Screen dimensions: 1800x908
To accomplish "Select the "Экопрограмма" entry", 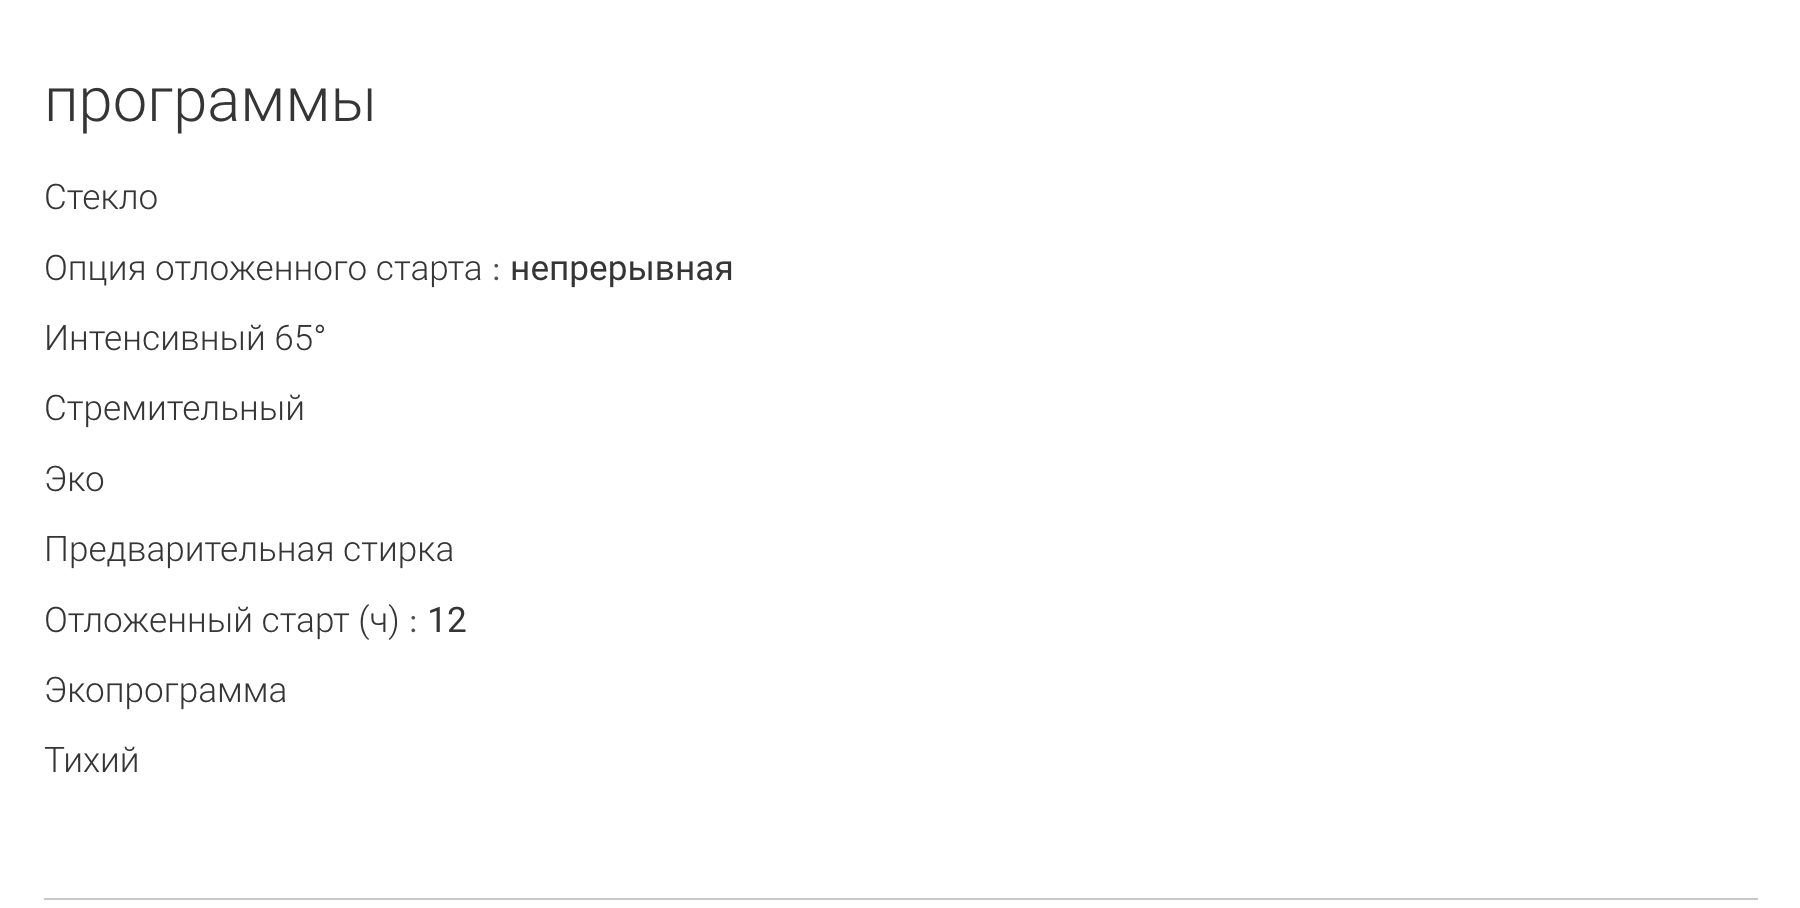I will click(165, 691).
